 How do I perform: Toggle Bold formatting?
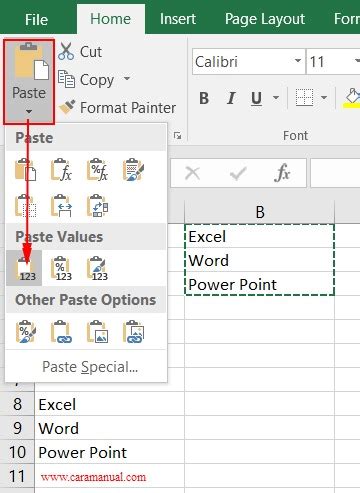pyautogui.click(x=204, y=98)
